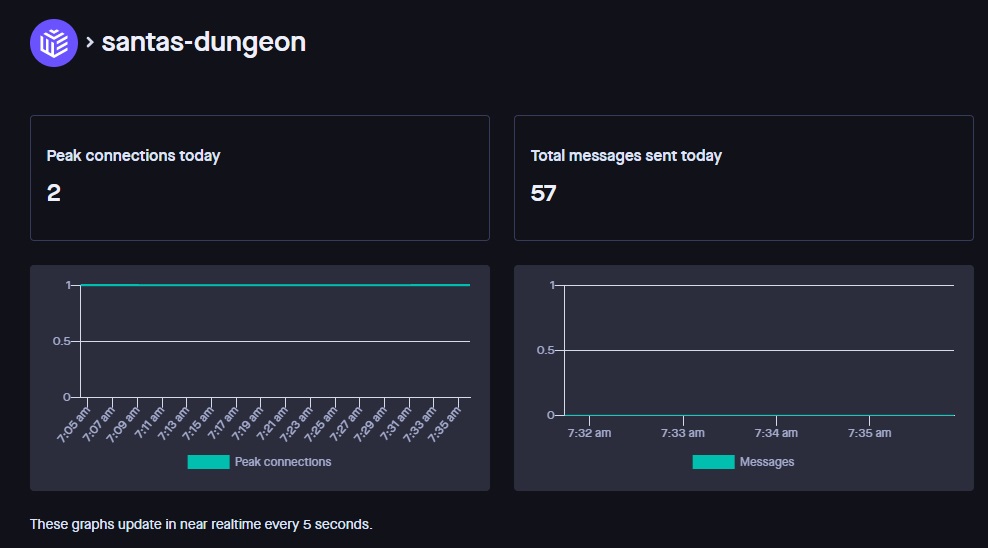This screenshot has width=988, height=548.
Task: Click the breadcrumb chevron before santas-dungeon
Action: click(x=89, y=42)
